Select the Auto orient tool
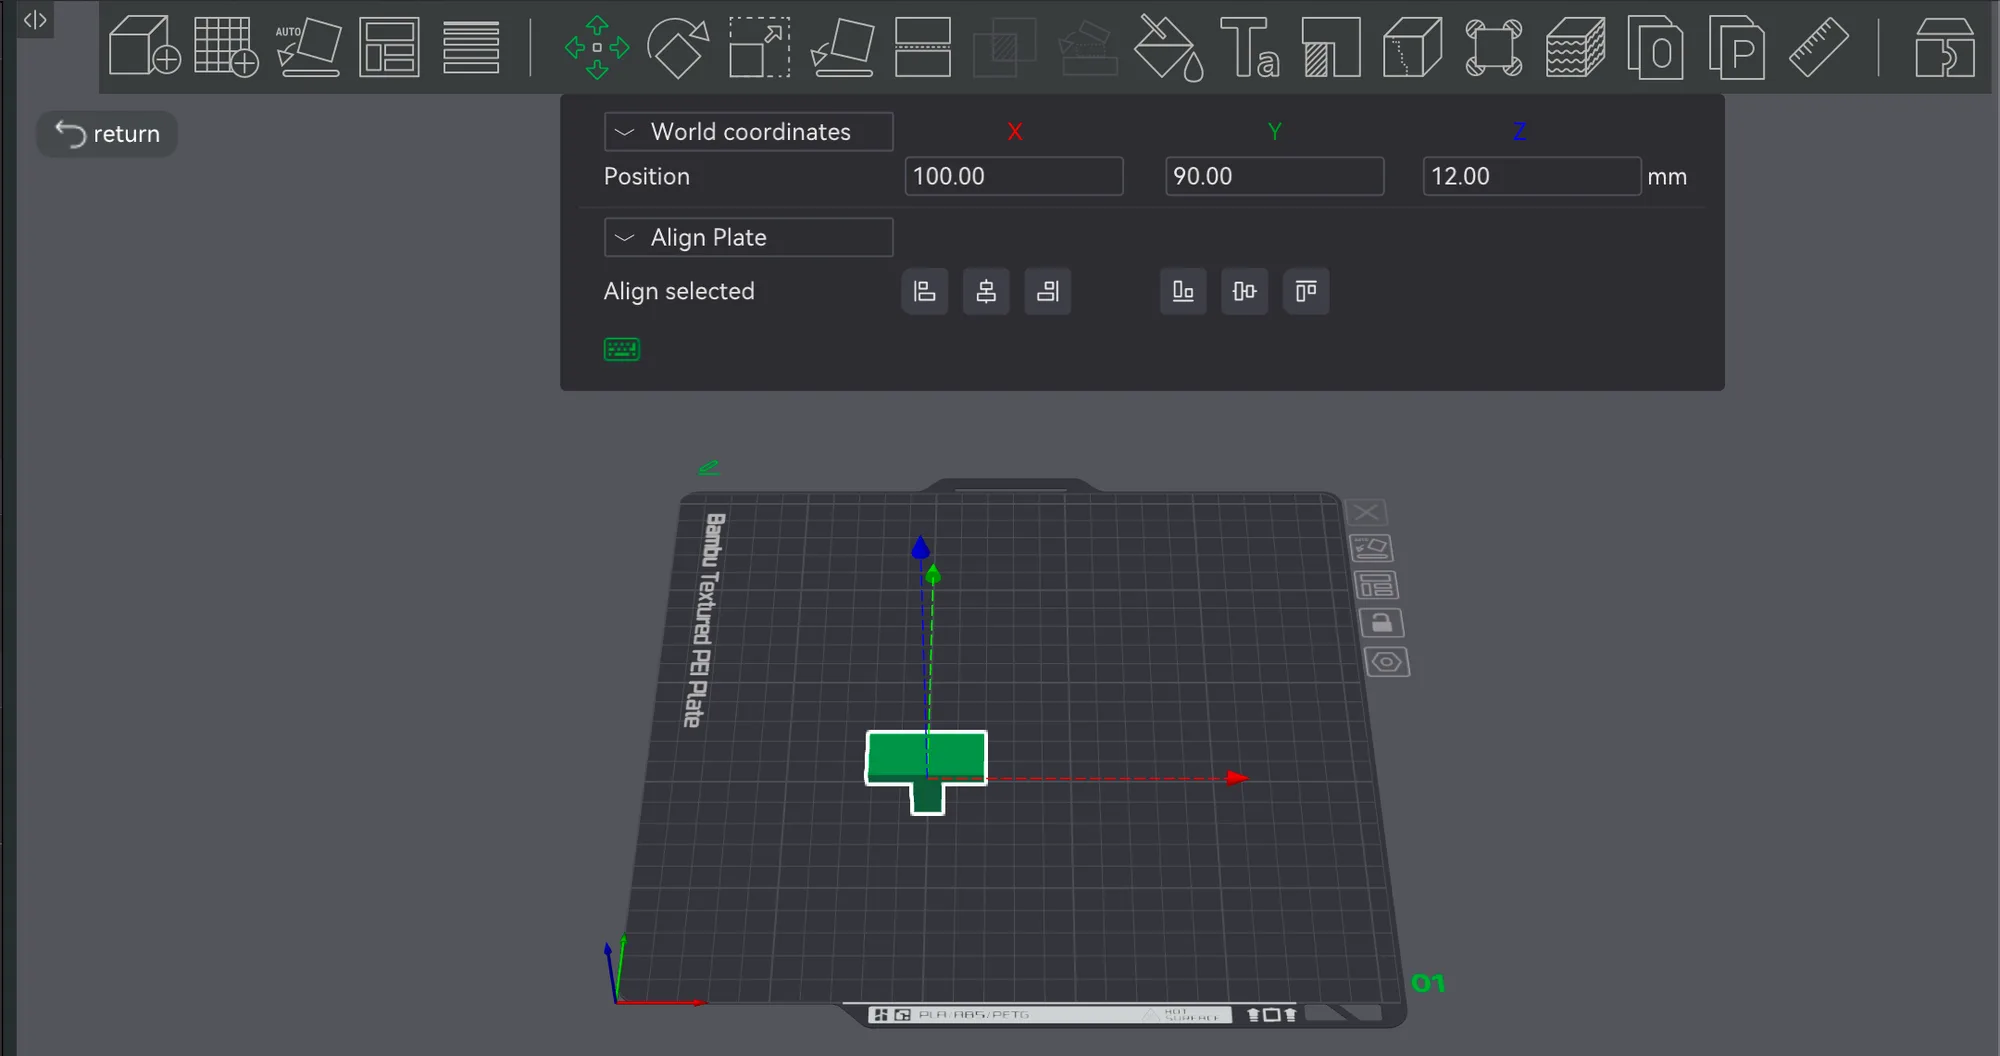 click(x=308, y=47)
